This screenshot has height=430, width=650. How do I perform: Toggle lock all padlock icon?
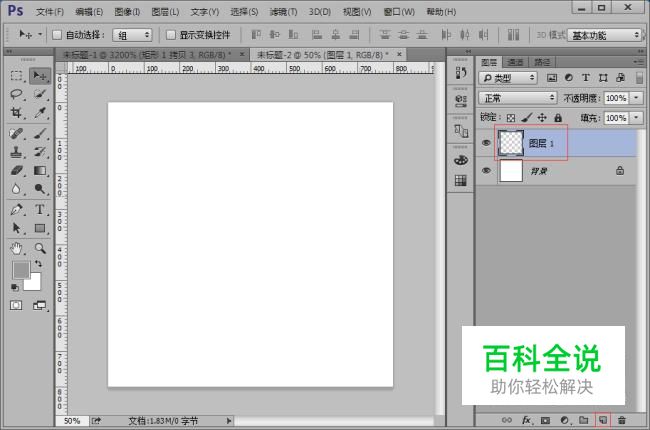[558, 118]
